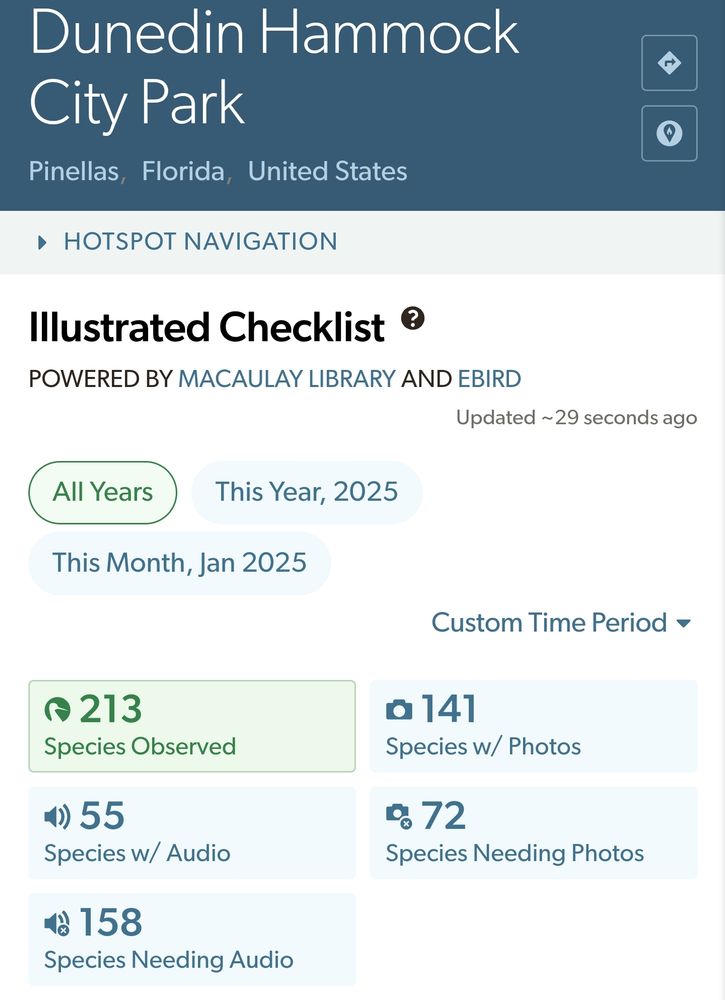
Task: Click the Pinellas county link
Action: pos(74,171)
